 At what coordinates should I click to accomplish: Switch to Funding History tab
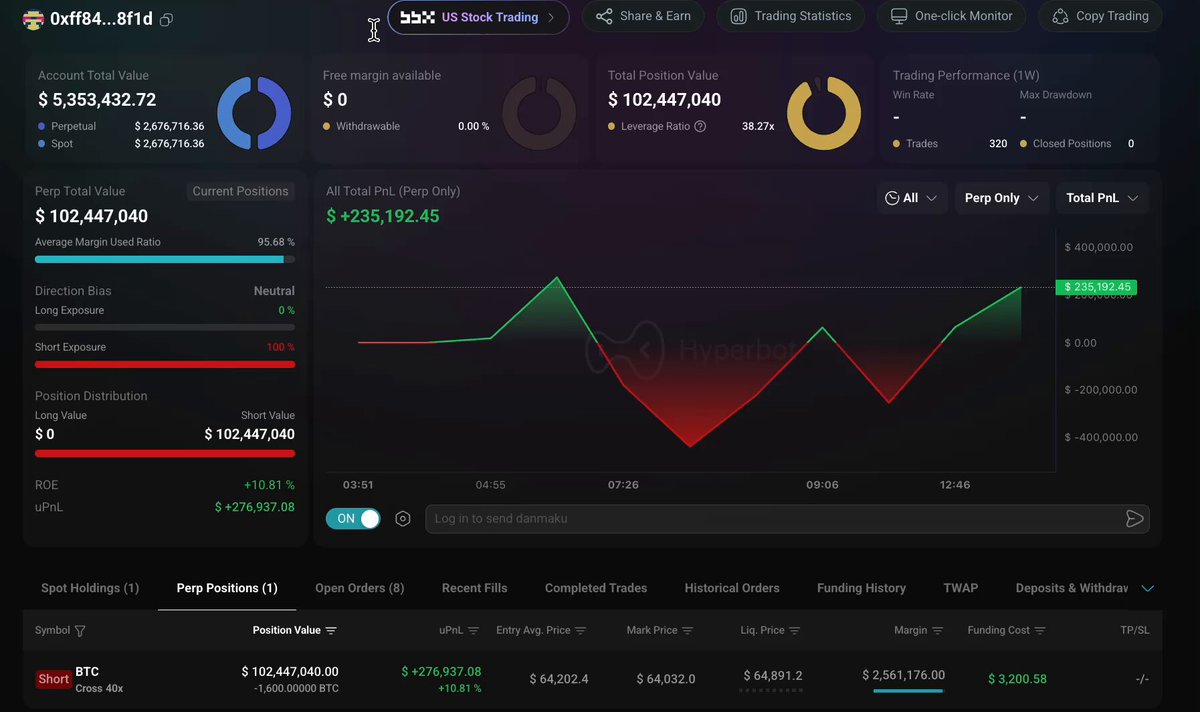click(861, 588)
